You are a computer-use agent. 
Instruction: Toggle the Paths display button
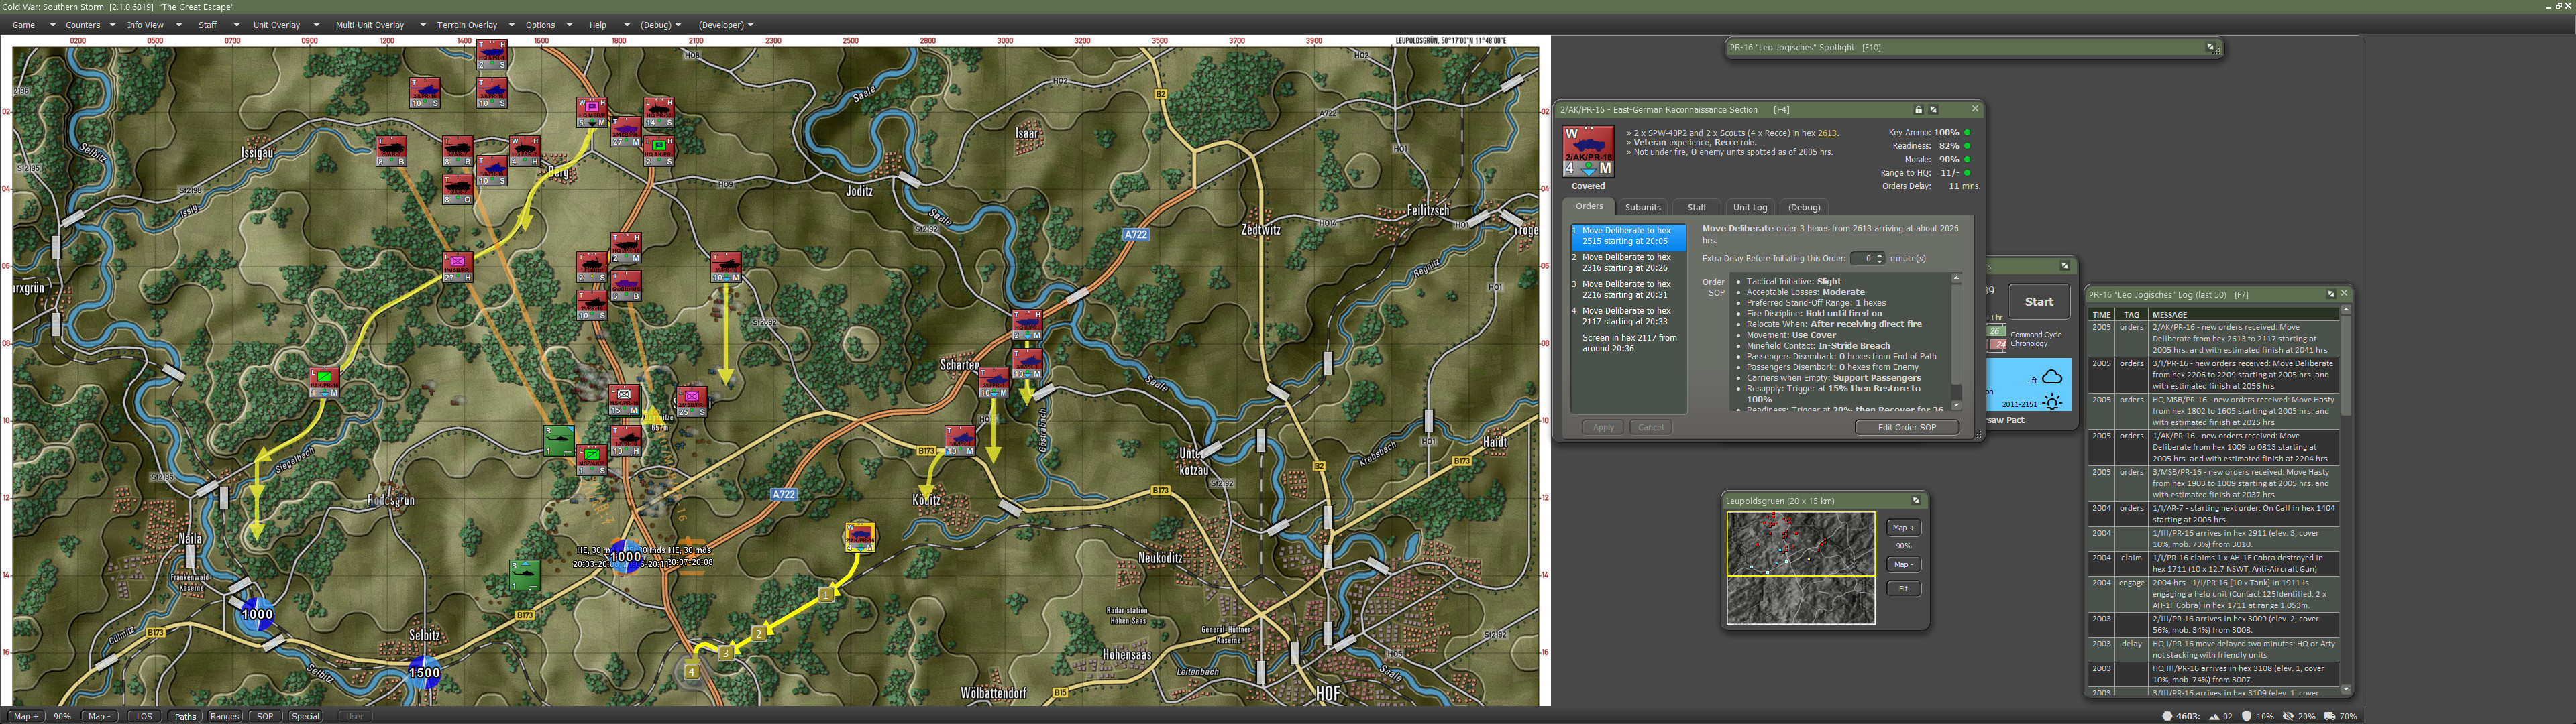[185, 716]
